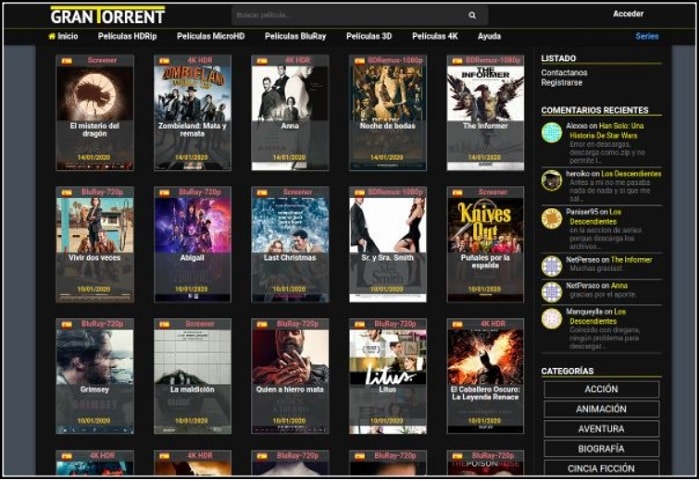This screenshot has width=700, height=481.
Task: Click the search movie input field
Action: pos(360,15)
